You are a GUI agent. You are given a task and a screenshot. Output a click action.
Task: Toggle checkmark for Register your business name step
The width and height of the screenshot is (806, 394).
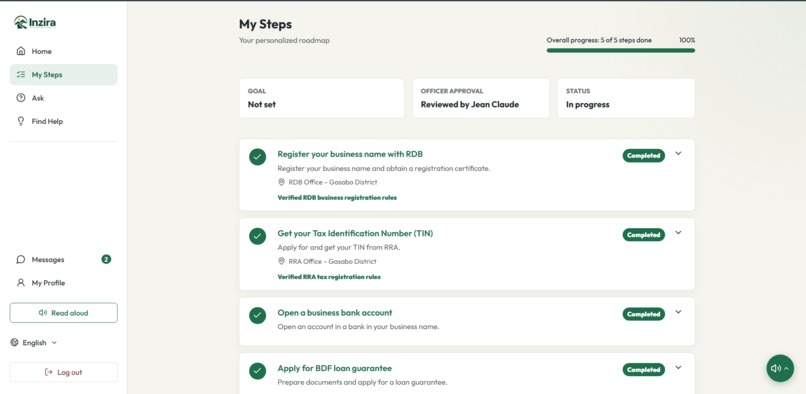click(x=258, y=157)
